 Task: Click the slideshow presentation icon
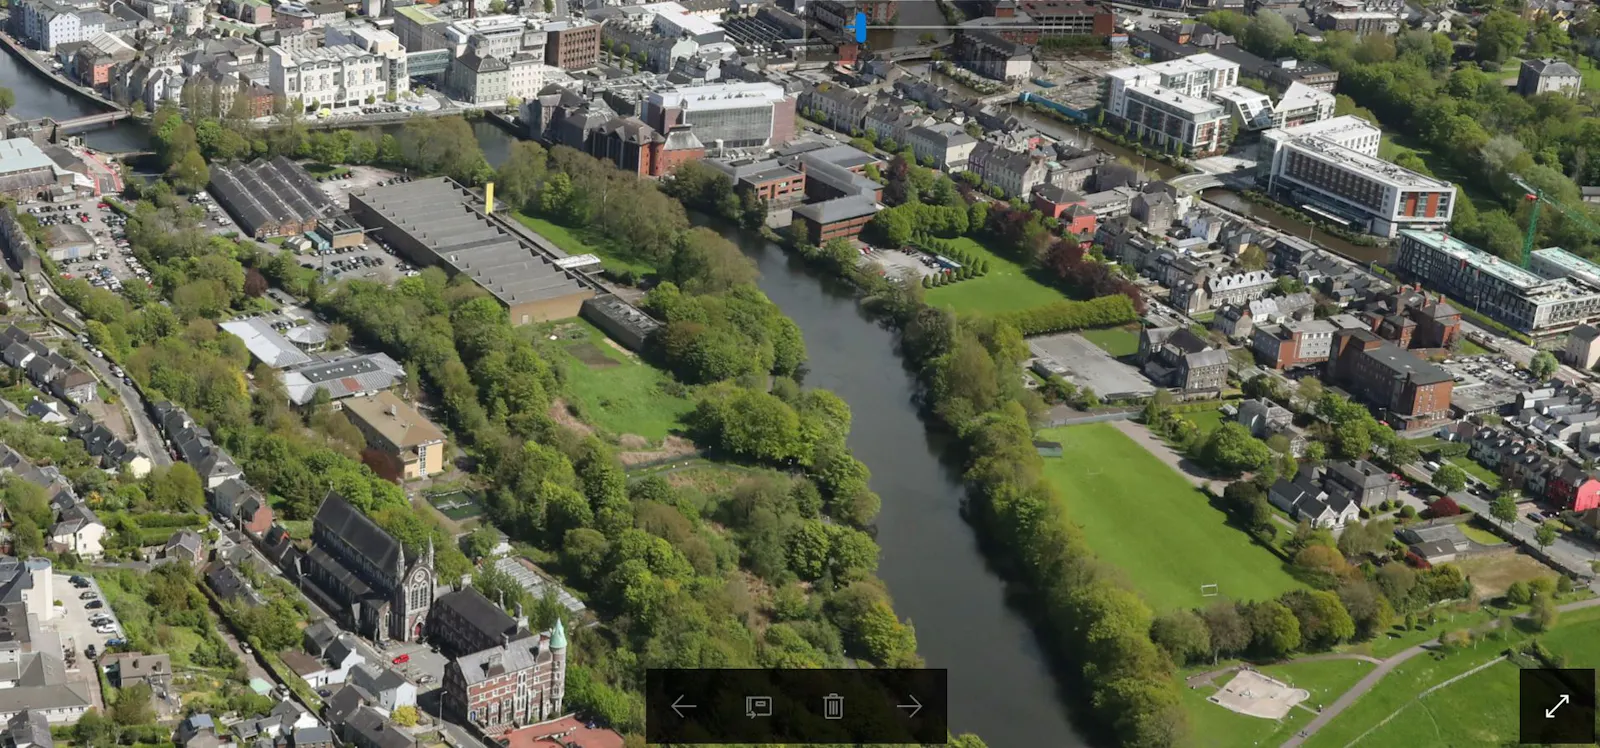[x=759, y=707]
